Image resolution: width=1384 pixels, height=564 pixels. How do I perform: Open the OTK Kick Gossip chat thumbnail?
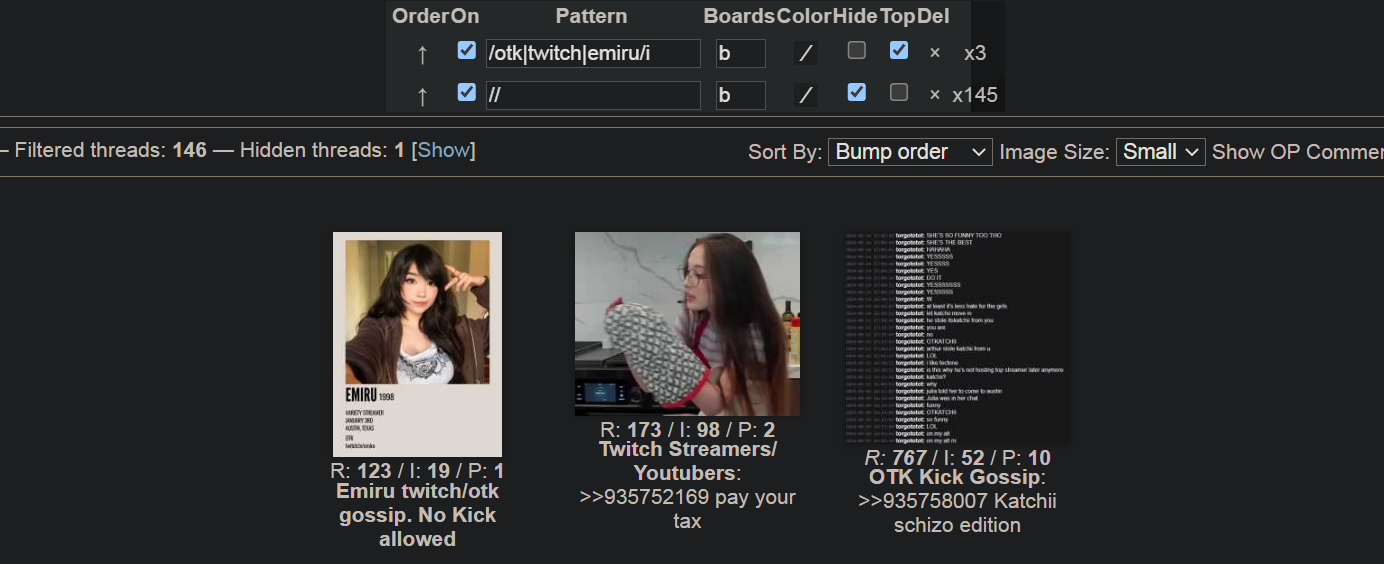[957, 339]
